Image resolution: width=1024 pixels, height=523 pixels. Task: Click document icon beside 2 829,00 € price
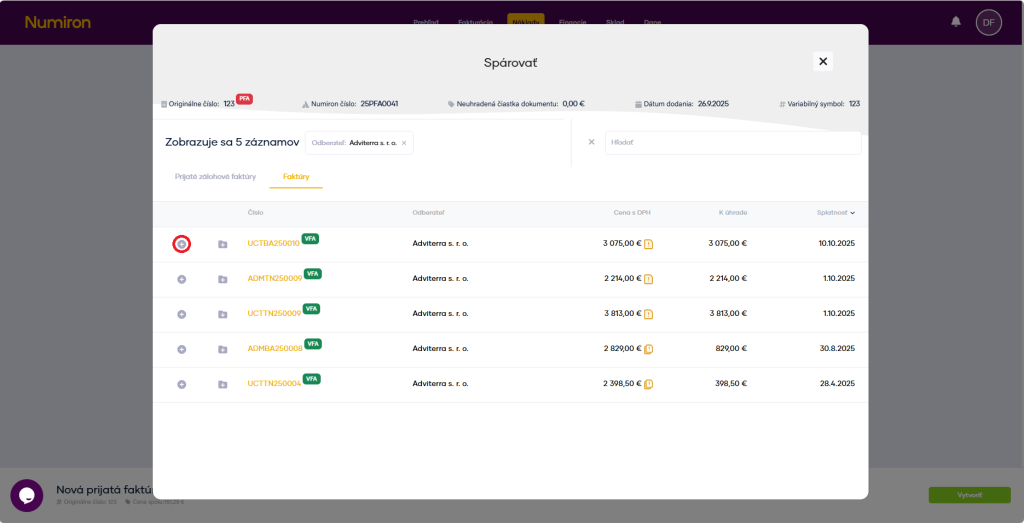point(648,349)
